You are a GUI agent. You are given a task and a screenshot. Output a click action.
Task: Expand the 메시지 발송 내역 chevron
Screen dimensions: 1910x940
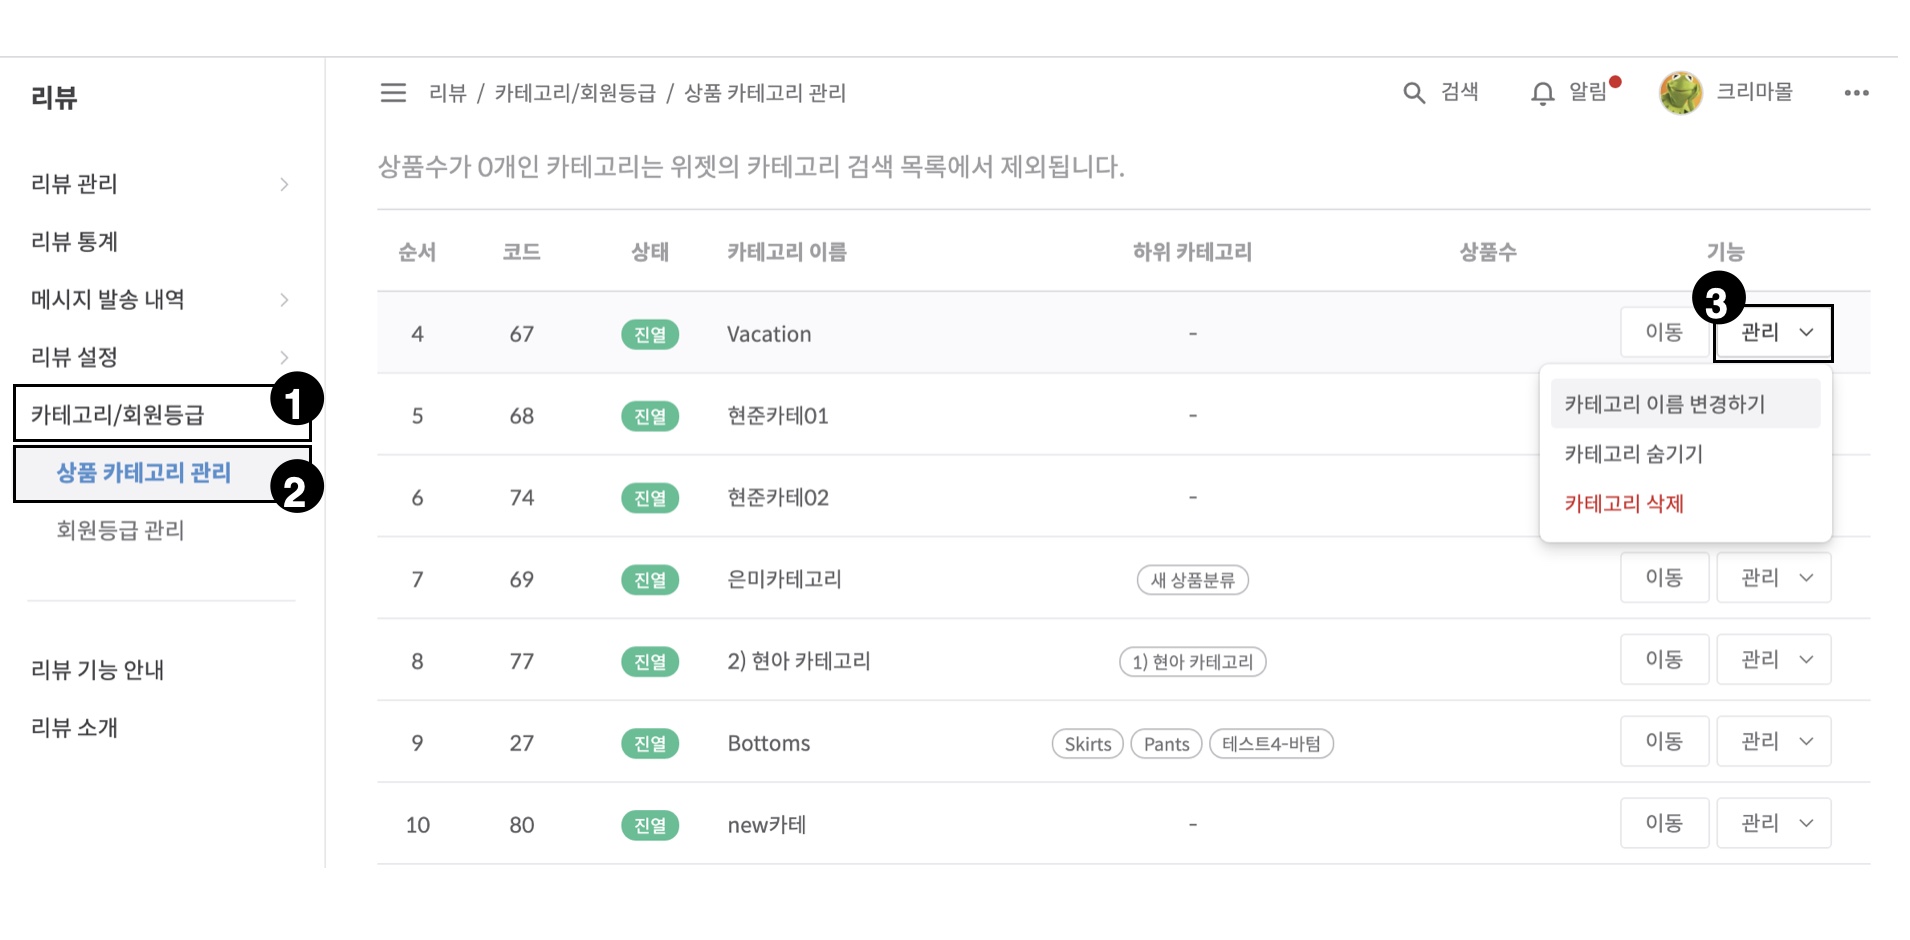pos(284,300)
